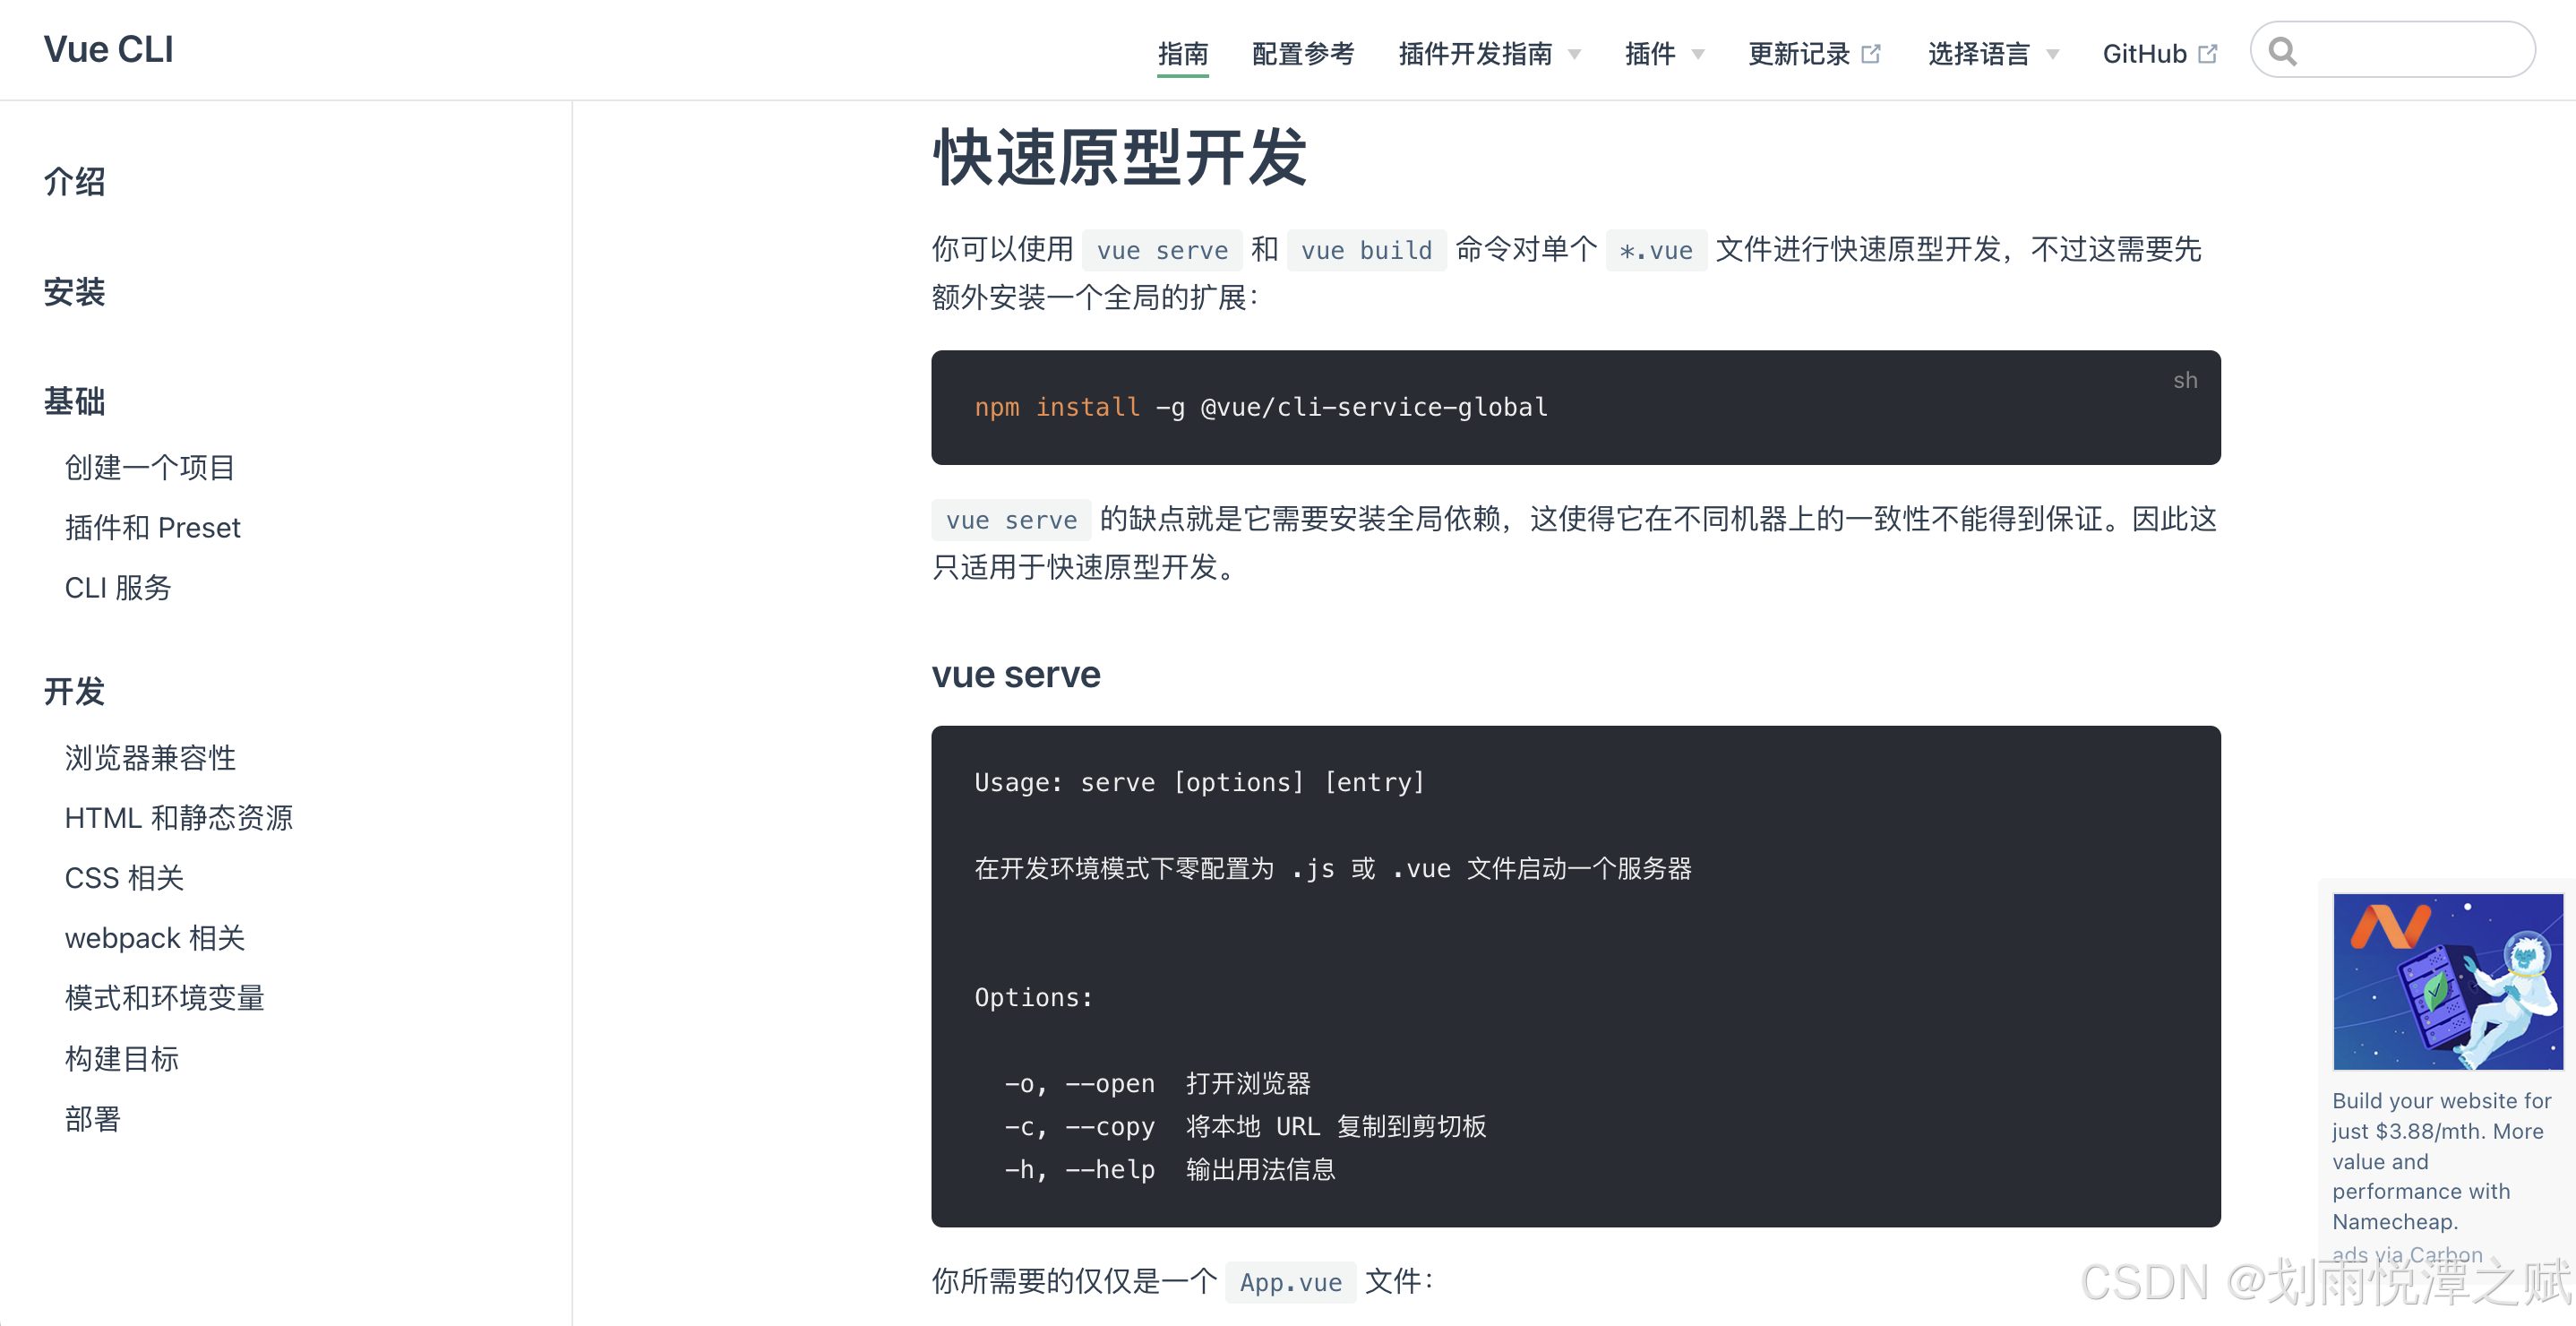The width and height of the screenshot is (2576, 1326).
Task: Click the ads via Carbon link
Action: [2407, 1254]
